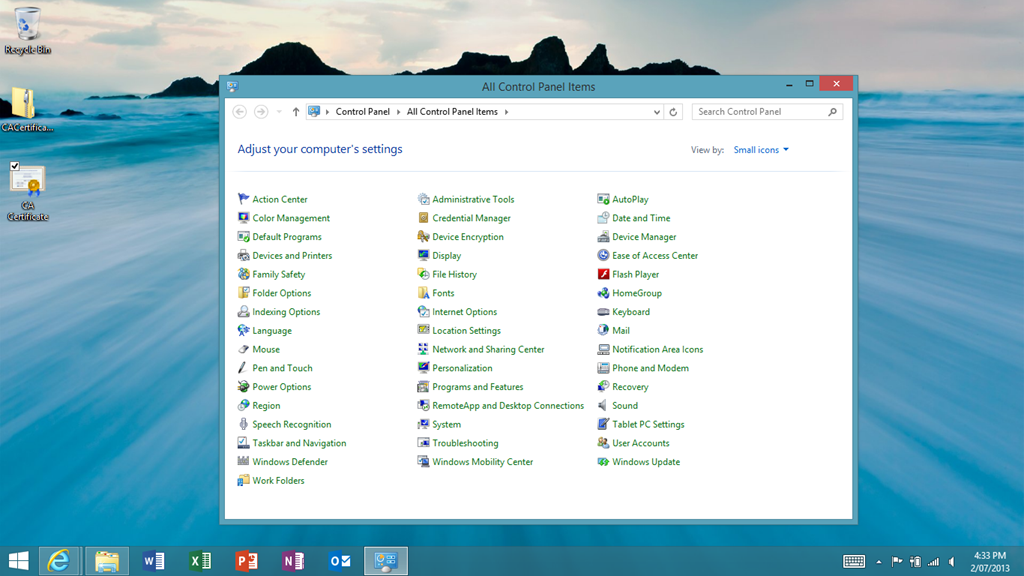Open the View by Small icons dropdown
The width and height of the screenshot is (1024, 576).
point(761,150)
